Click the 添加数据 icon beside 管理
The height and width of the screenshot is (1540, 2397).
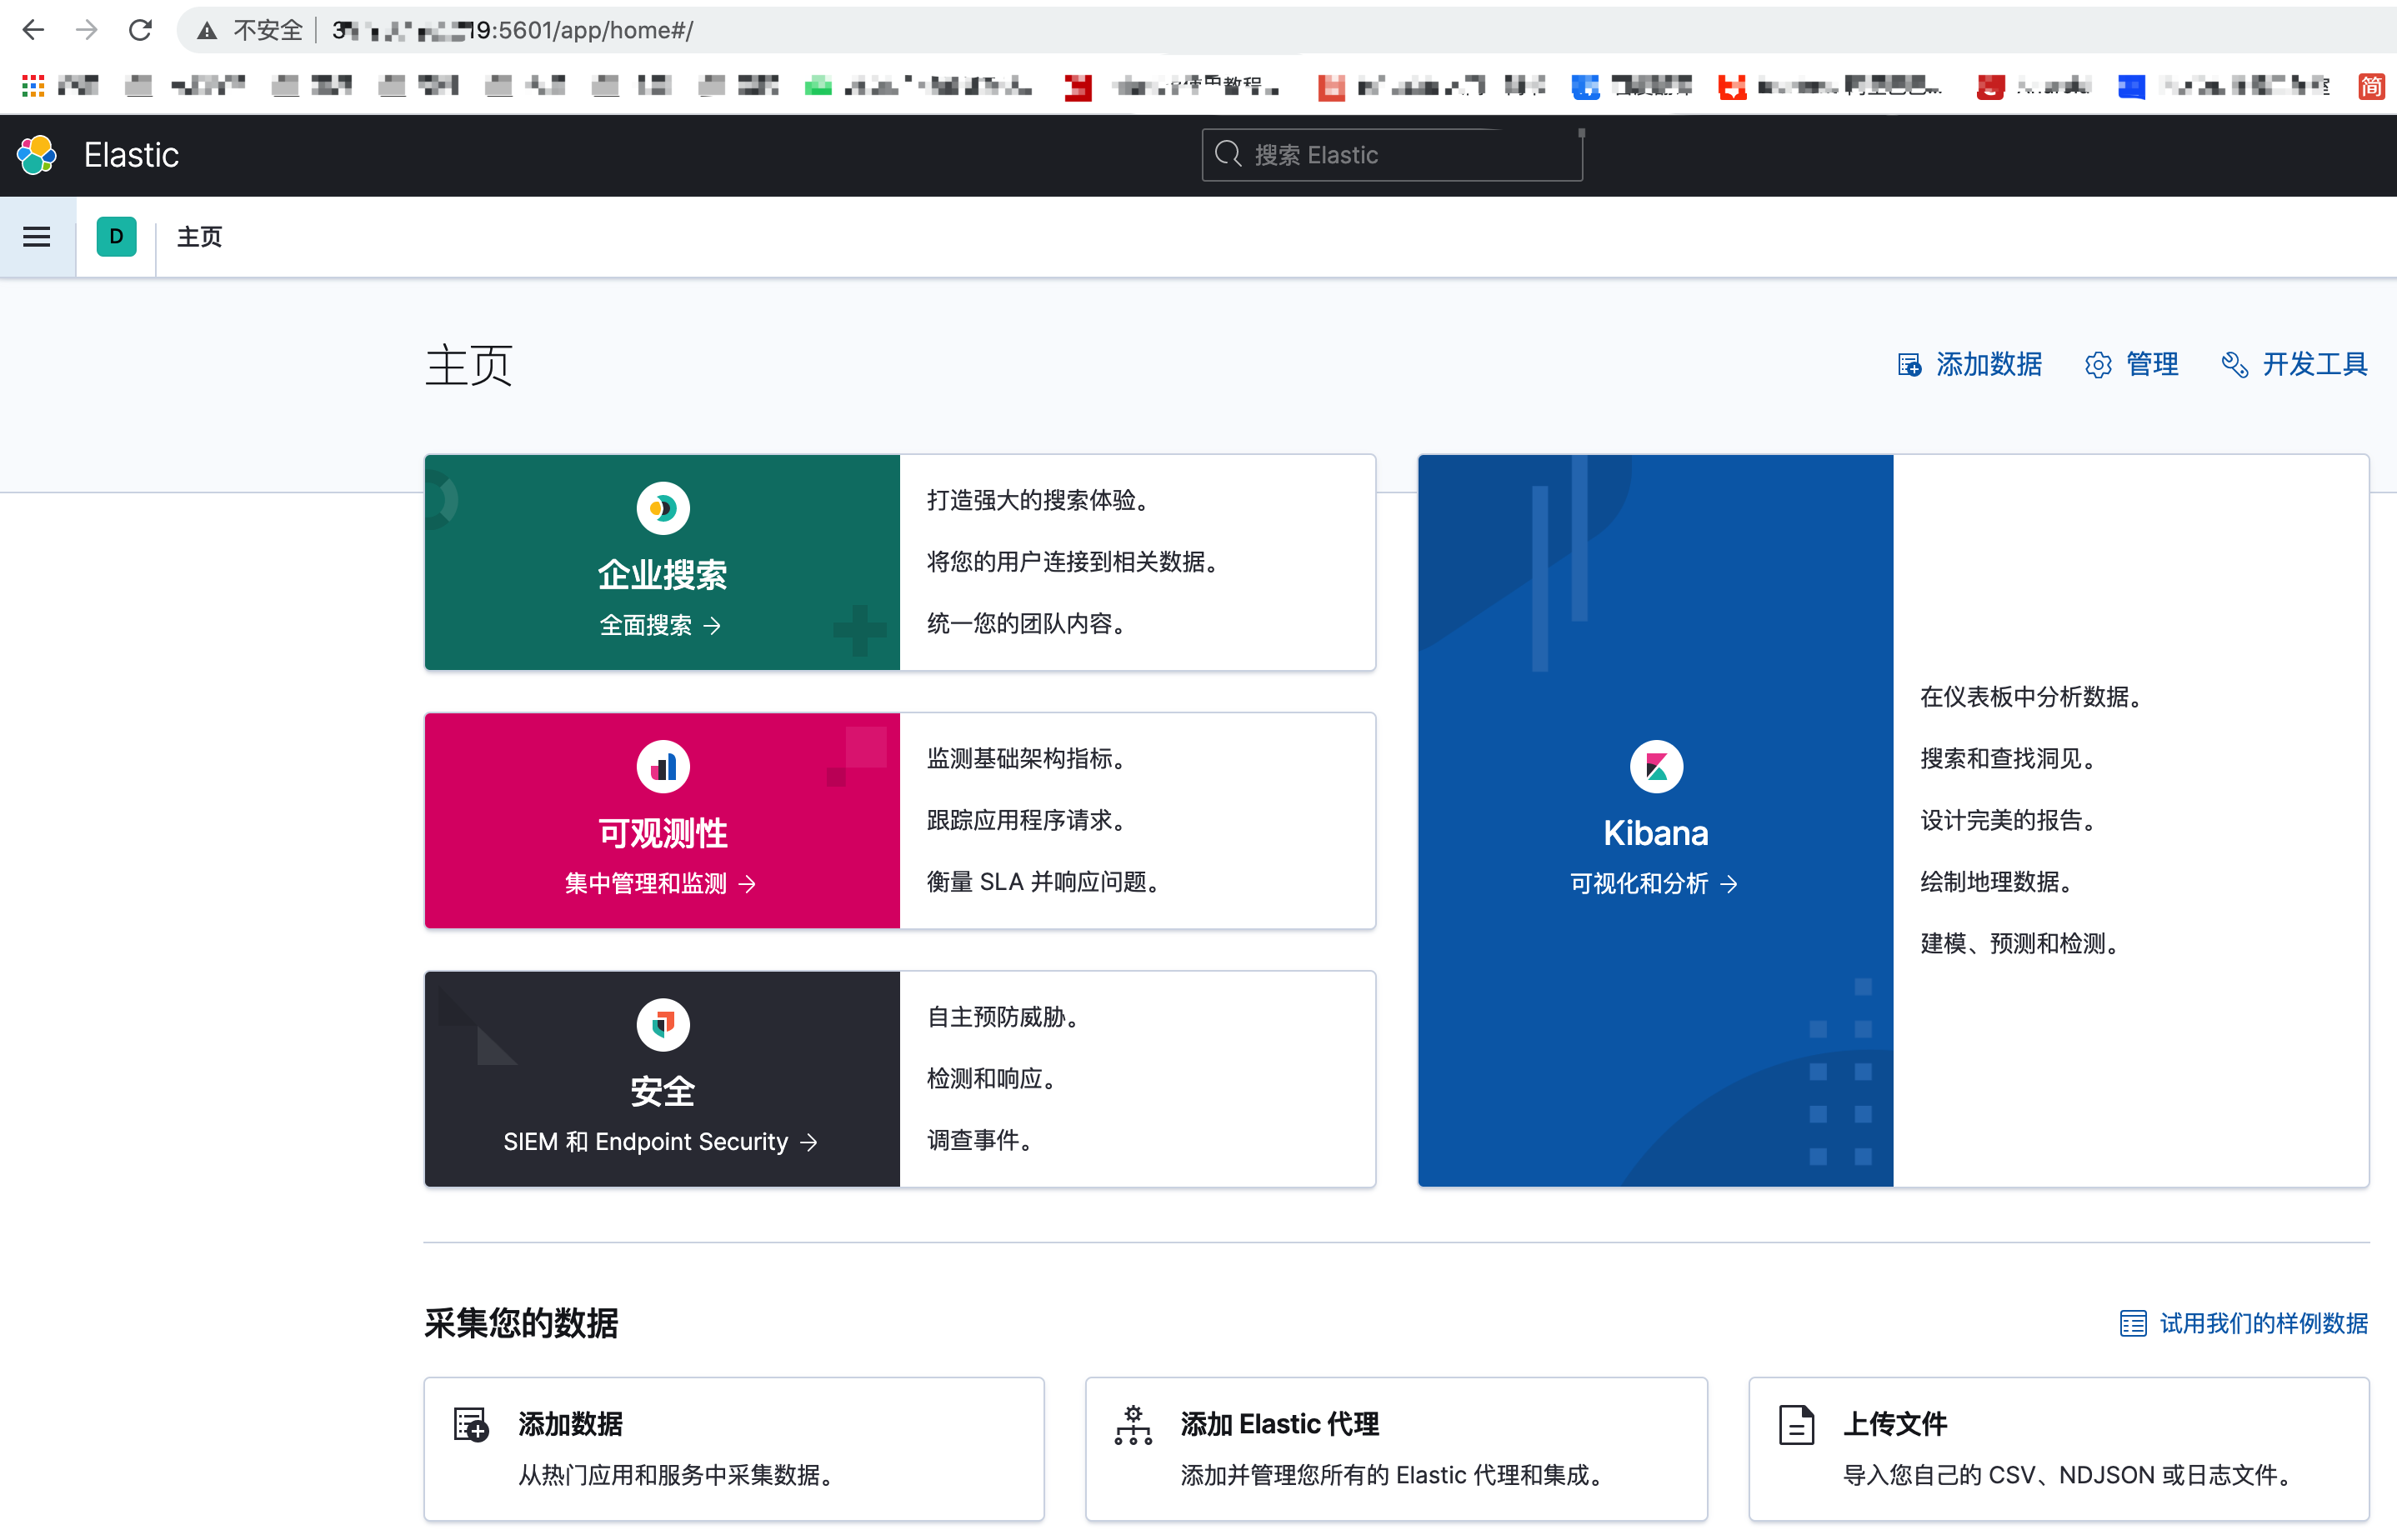point(1909,364)
